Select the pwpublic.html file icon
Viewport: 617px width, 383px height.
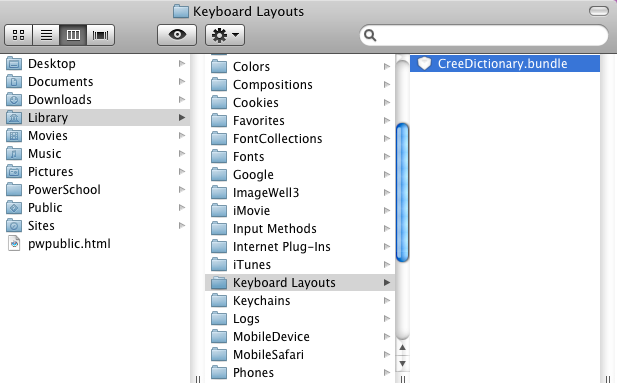(14, 244)
